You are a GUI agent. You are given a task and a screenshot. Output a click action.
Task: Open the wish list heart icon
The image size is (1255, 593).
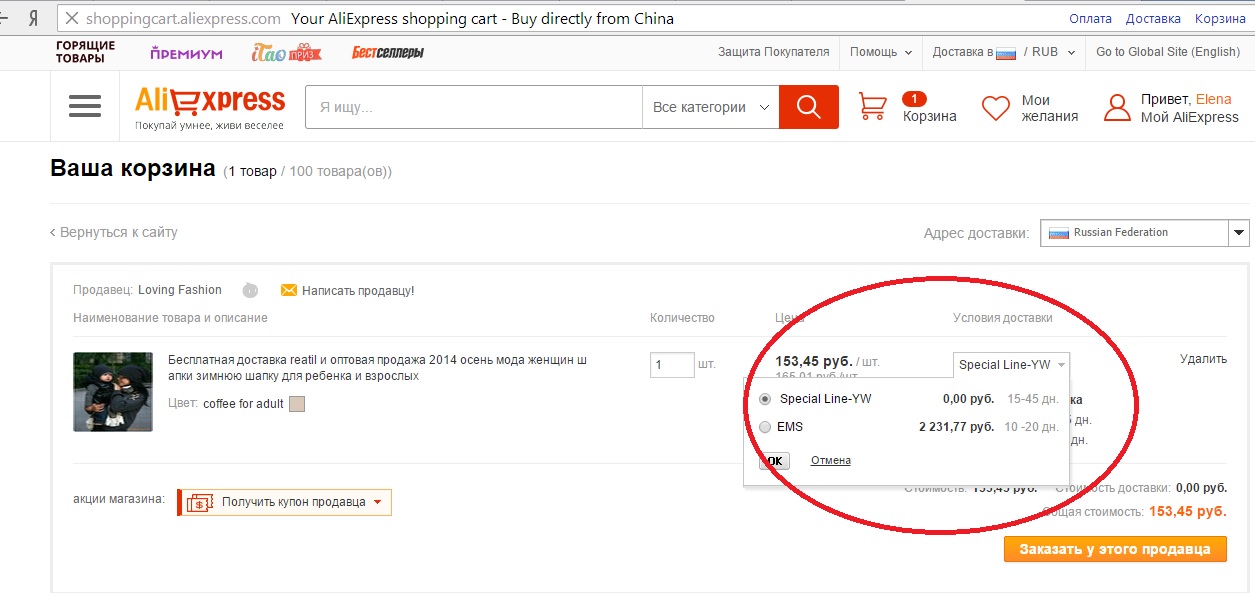pos(996,108)
